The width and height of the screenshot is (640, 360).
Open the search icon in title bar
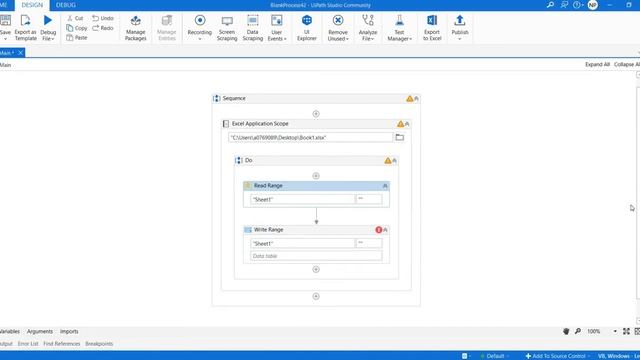coord(550,5)
